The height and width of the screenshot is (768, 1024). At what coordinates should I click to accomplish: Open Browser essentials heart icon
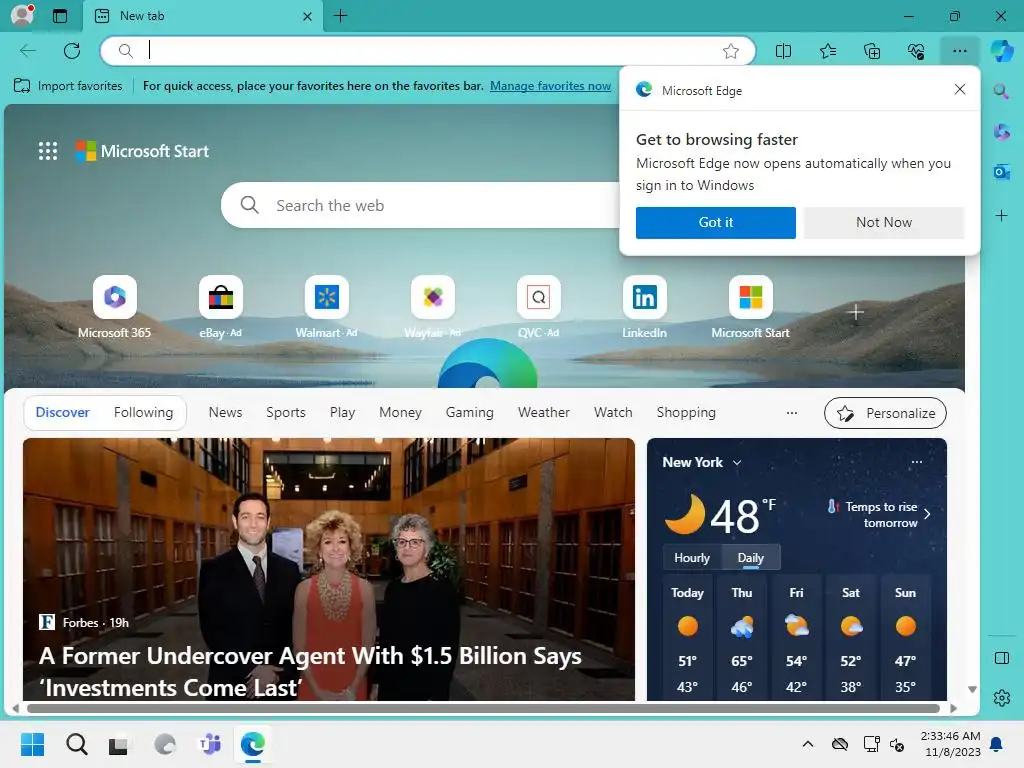tap(916, 51)
